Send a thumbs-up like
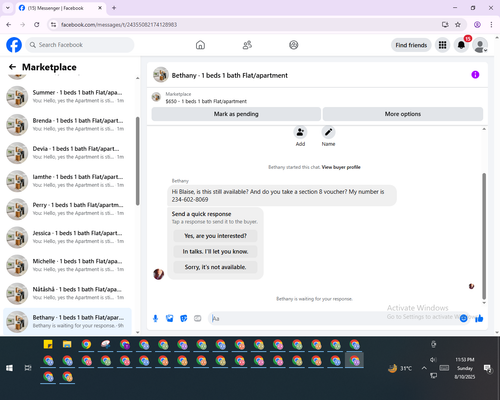500x400 pixels. point(479,319)
